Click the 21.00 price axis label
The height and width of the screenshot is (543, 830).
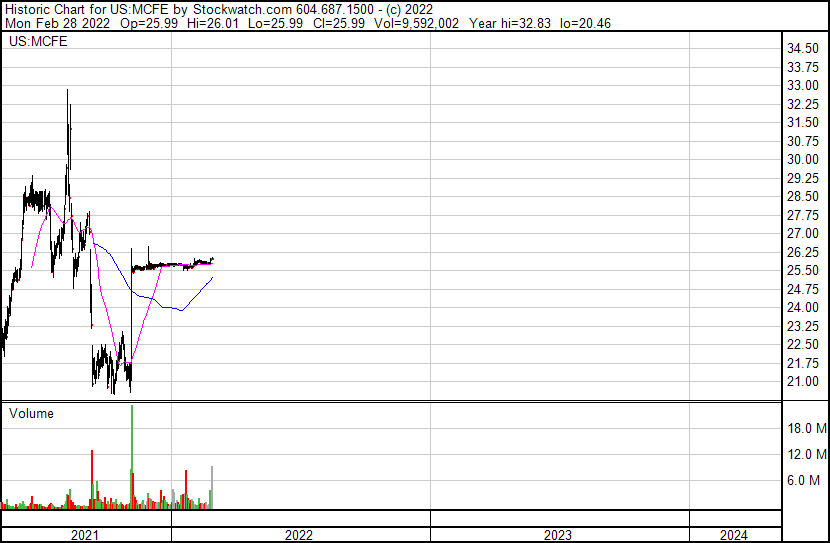point(802,381)
